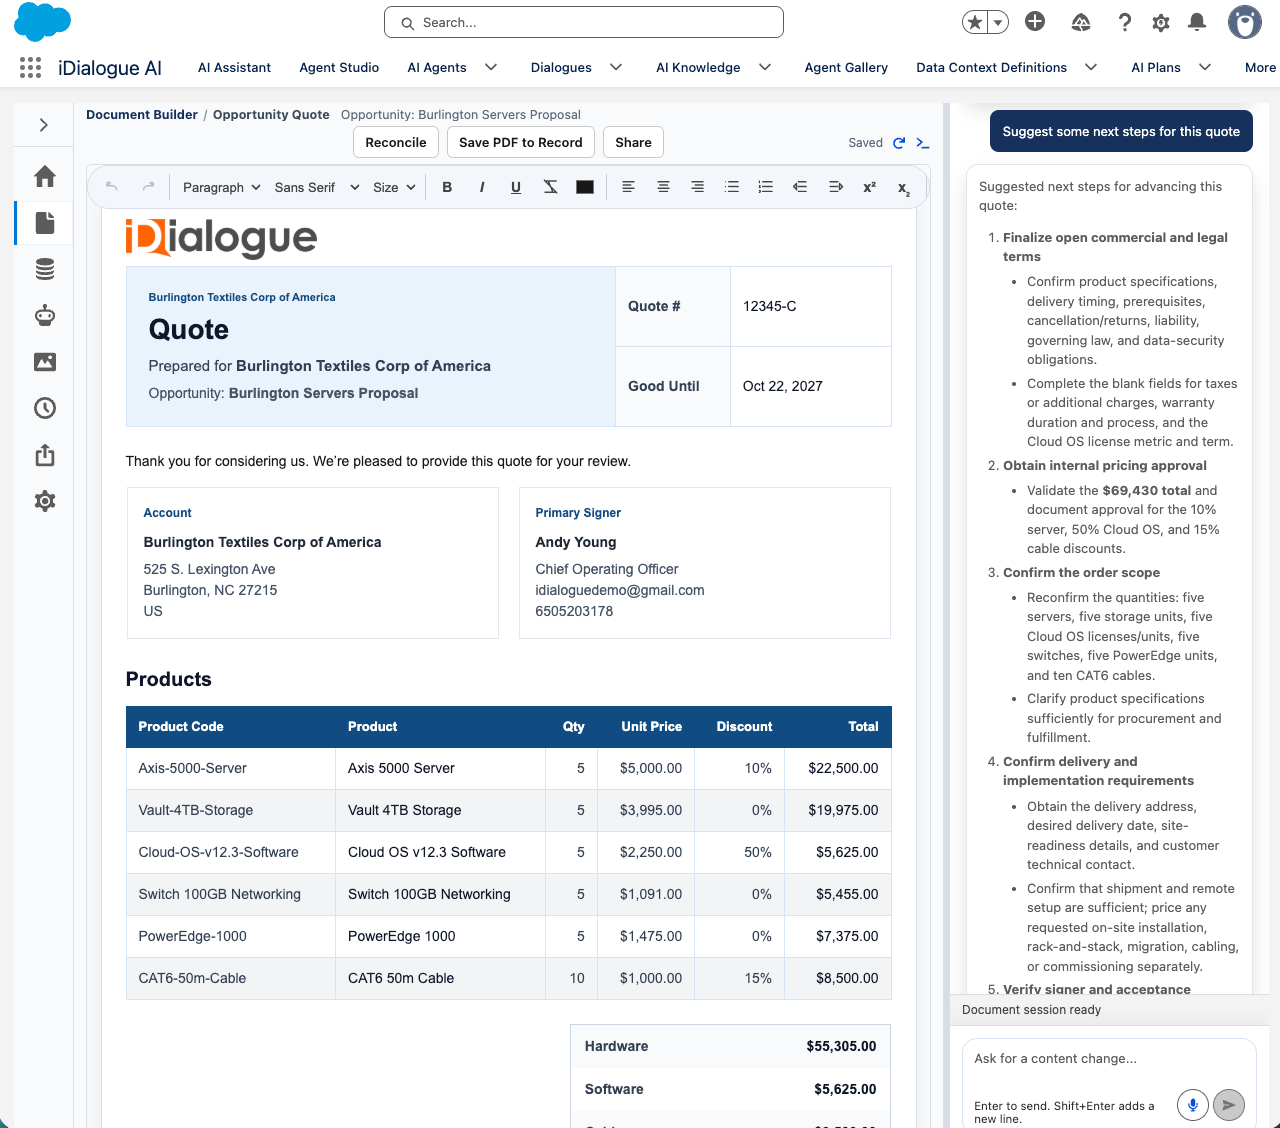
Task: Open the Dialogues tab
Action: pyautogui.click(x=561, y=67)
